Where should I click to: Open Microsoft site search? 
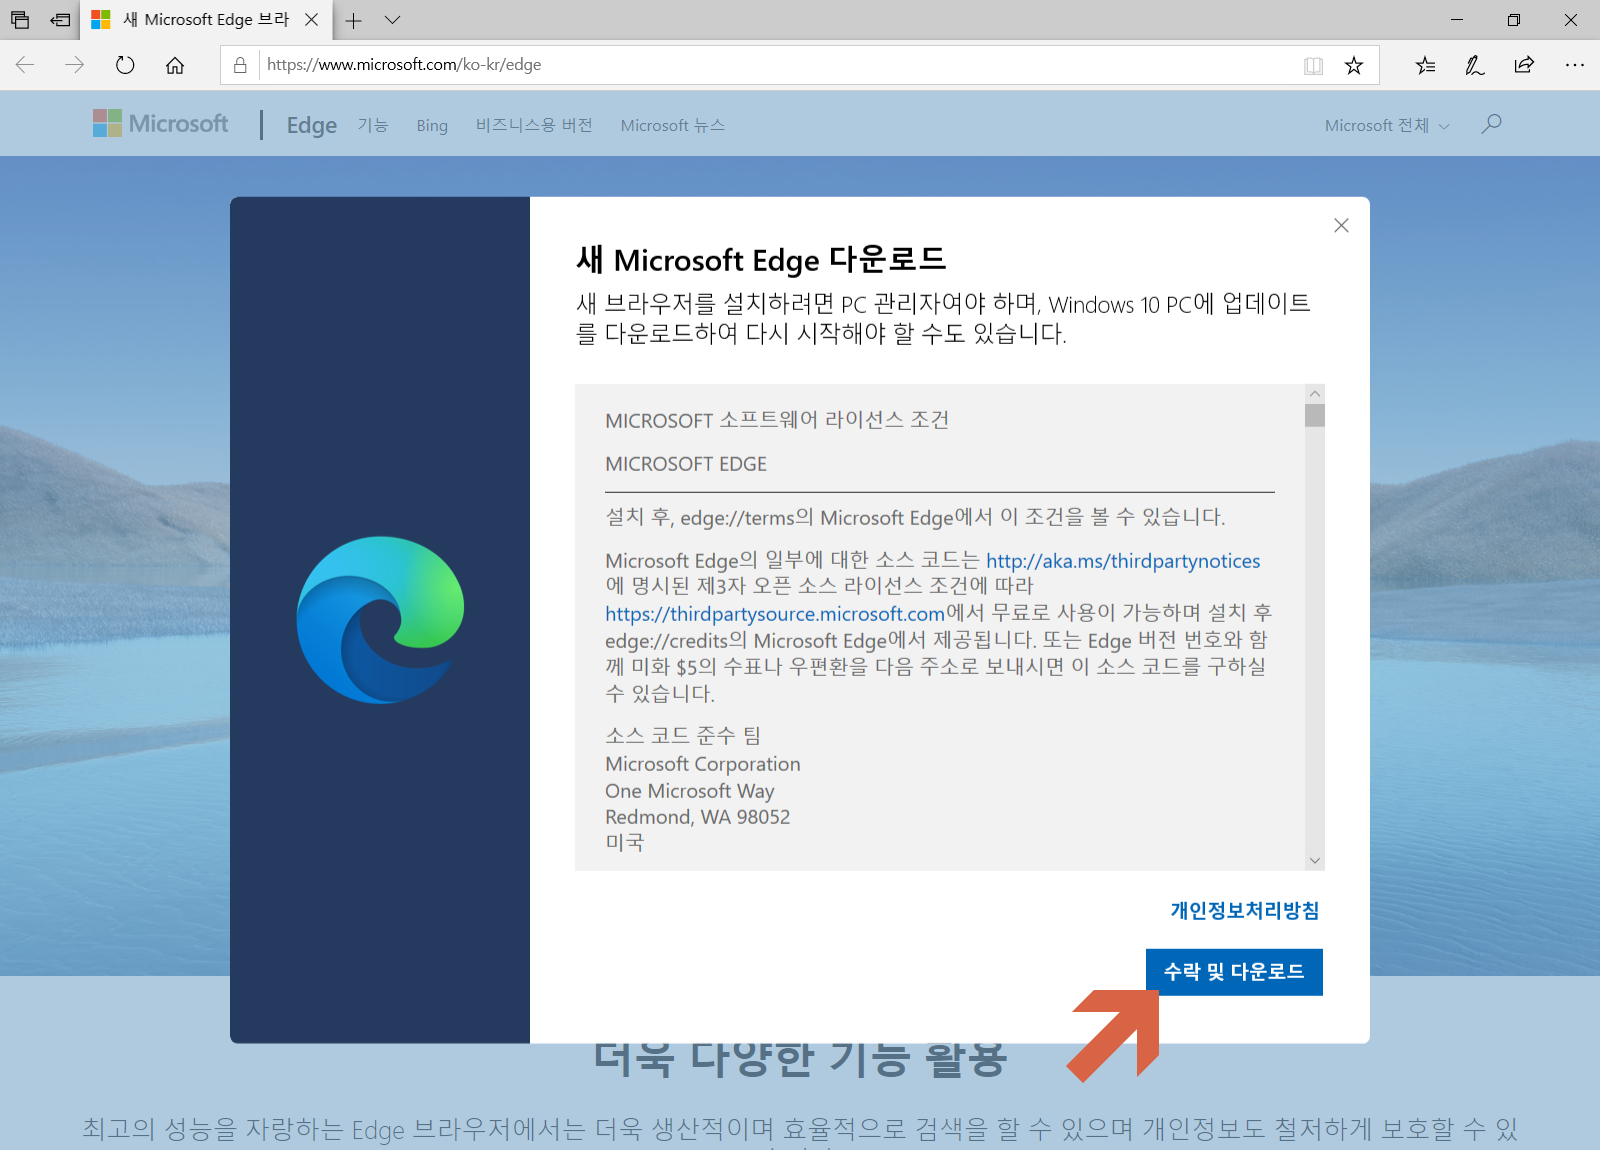(x=1491, y=124)
